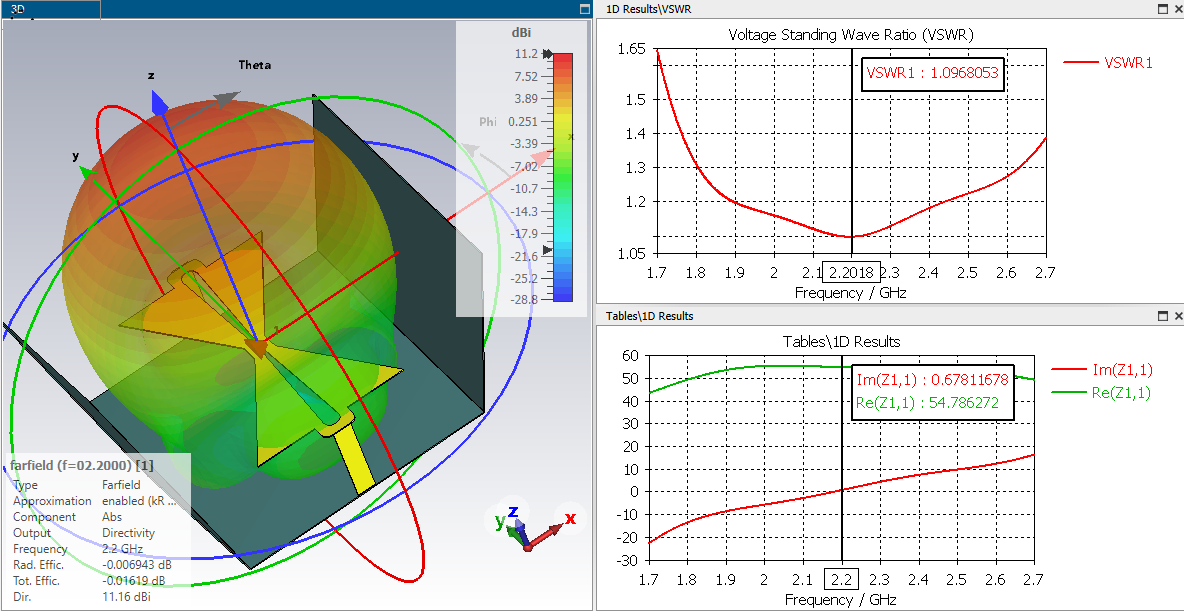1184x611 pixels.
Task: Click the Output Directivity row in farfield info
Action: (x=85, y=533)
